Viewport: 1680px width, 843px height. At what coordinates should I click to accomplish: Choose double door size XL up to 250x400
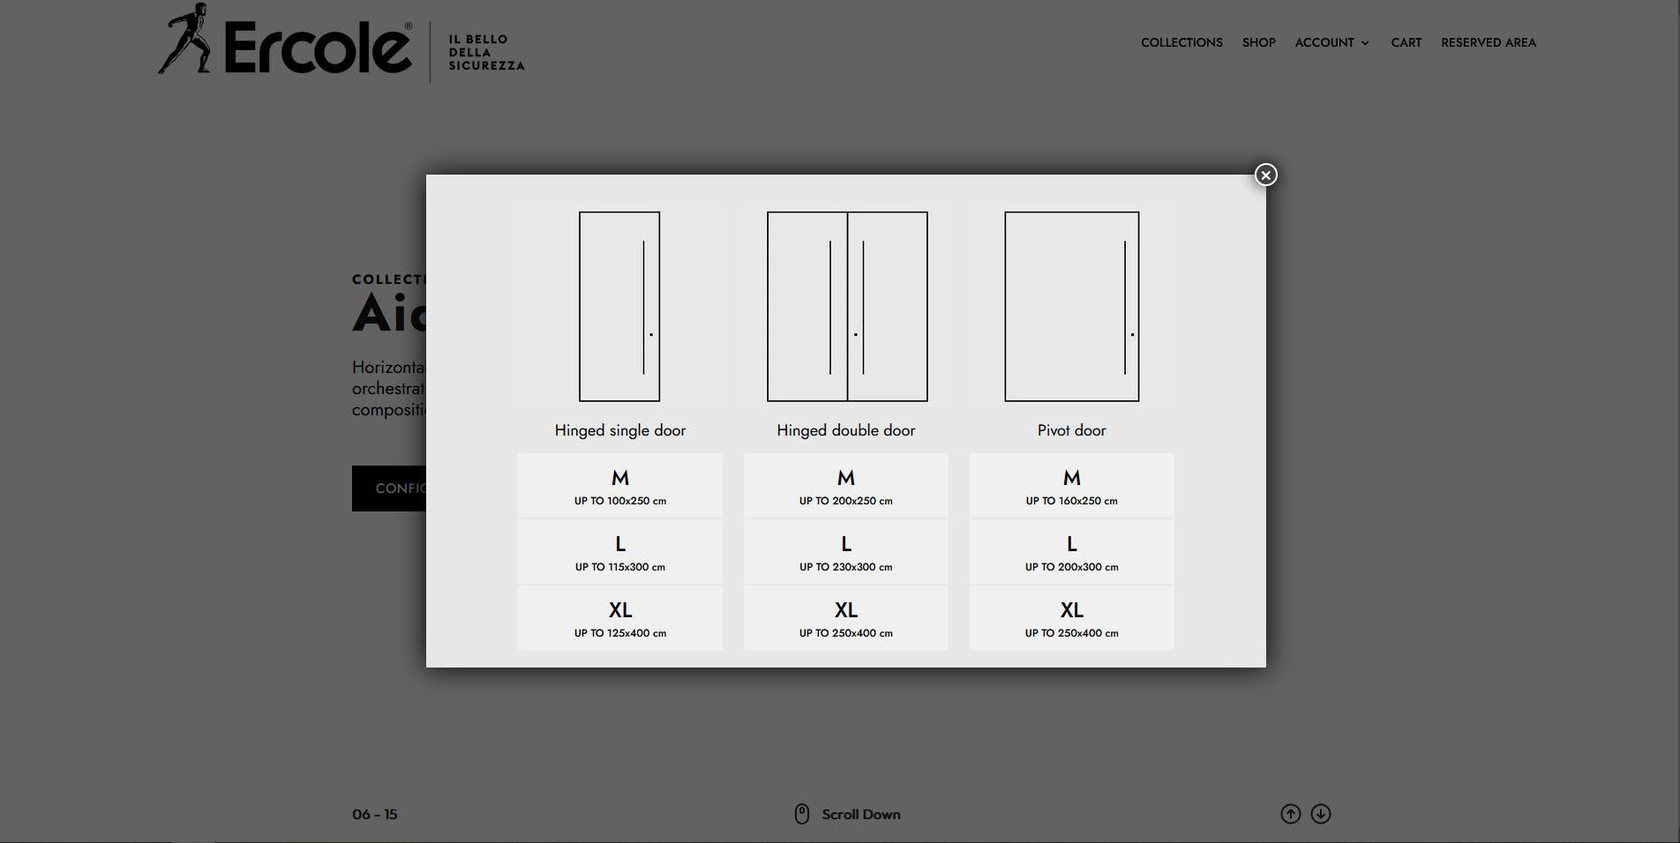[x=846, y=618]
